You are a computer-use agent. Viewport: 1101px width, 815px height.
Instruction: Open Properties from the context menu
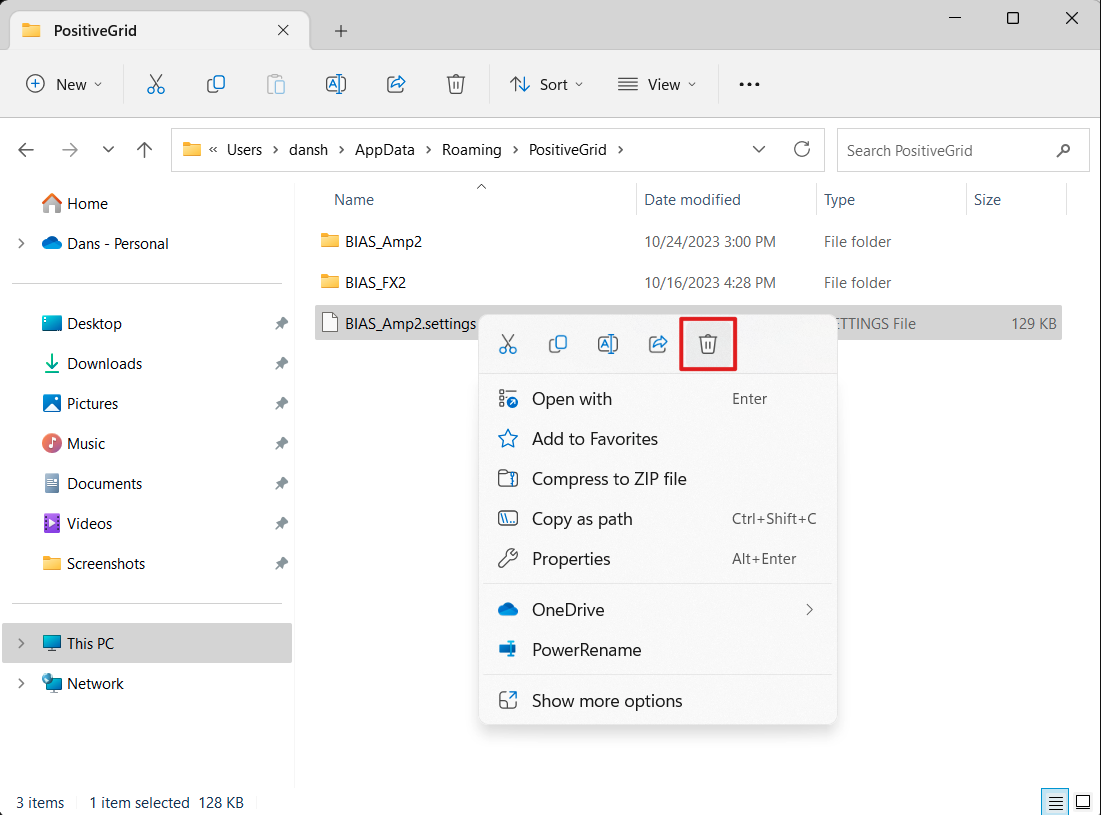coord(657,559)
